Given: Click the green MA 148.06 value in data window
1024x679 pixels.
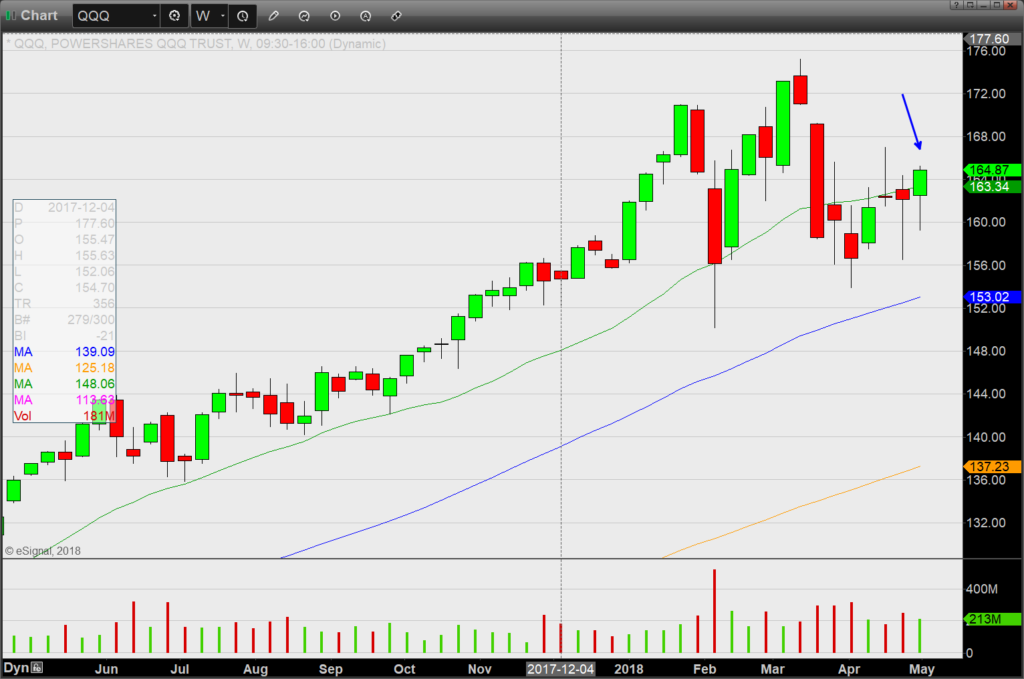Looking at the screenshot, I should pos(95,384).
